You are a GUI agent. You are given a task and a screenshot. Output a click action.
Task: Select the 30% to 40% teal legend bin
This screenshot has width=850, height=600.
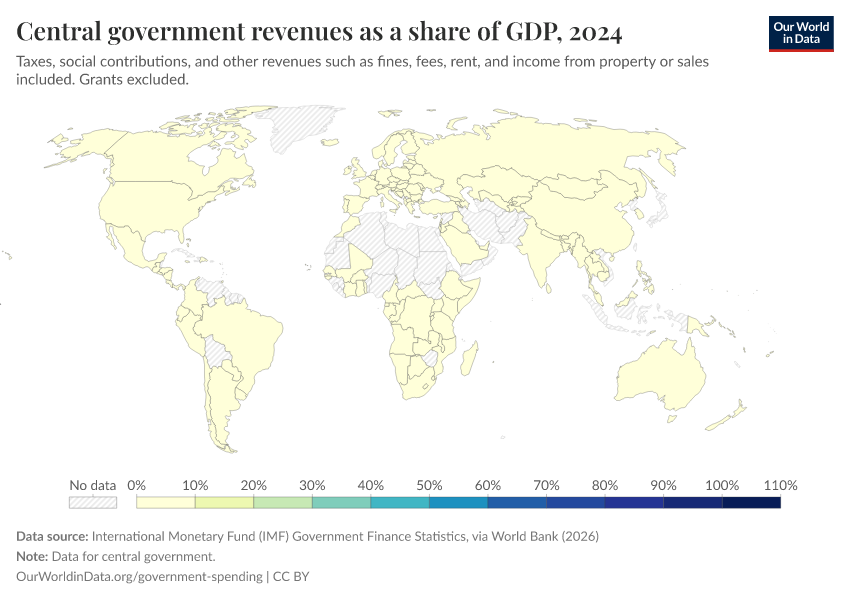[x=341, y=502]
